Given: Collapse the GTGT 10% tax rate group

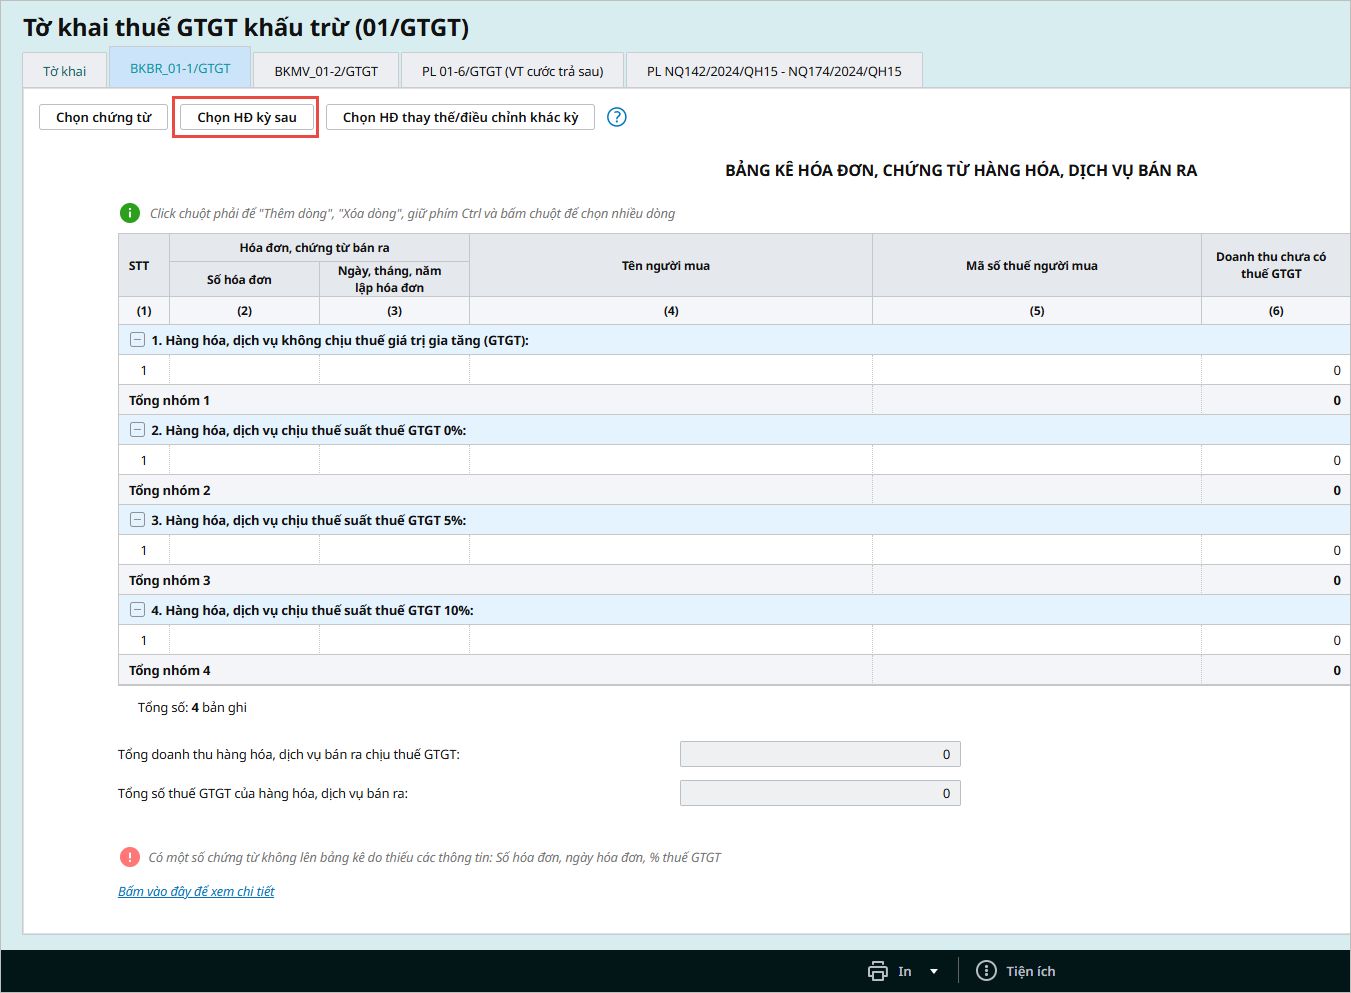Looking at the screenshot, I should 138,610.
